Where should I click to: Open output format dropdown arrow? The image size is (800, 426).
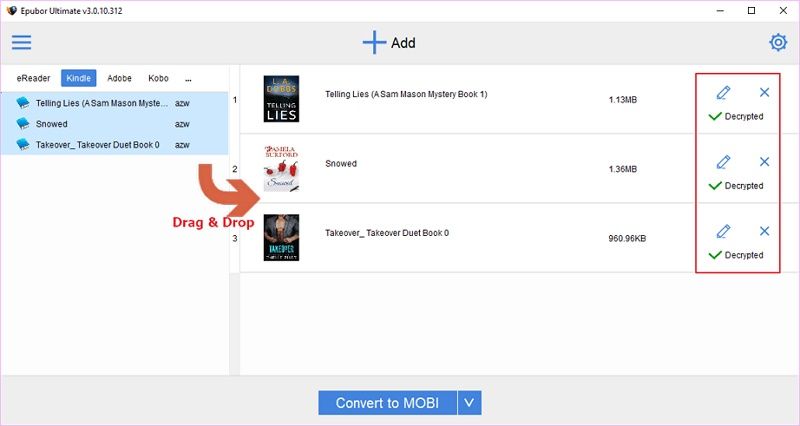pyautogui.click(x=469, y=403)
